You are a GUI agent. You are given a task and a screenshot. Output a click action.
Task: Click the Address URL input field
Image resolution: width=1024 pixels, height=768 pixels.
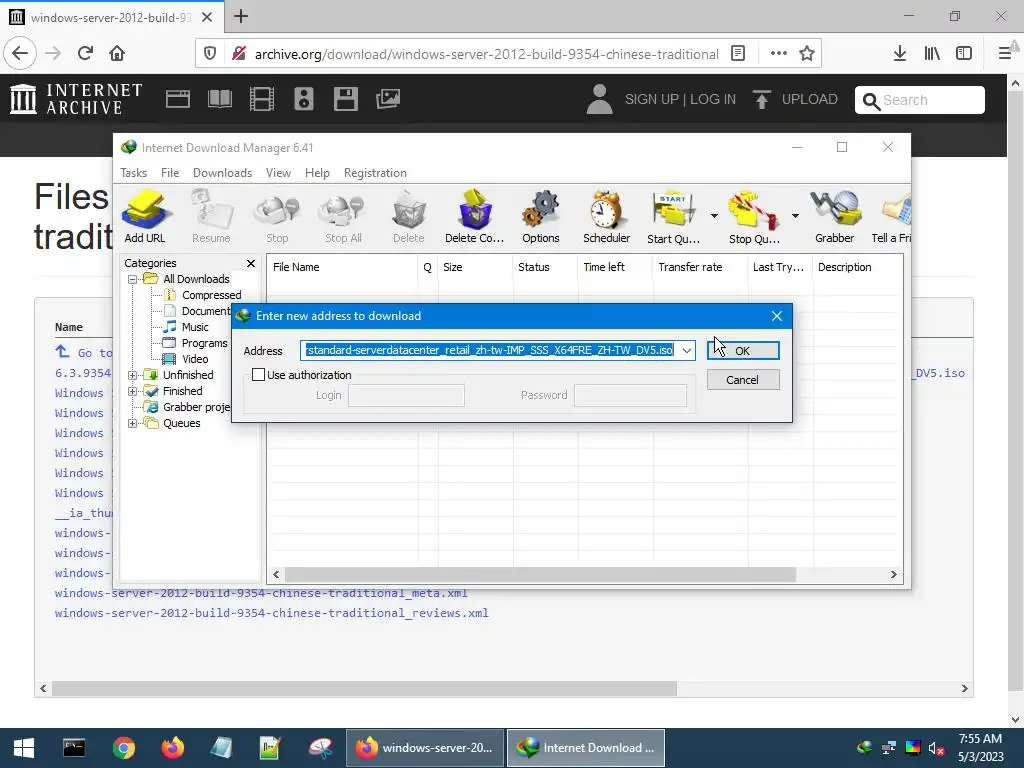pos(489,351)
